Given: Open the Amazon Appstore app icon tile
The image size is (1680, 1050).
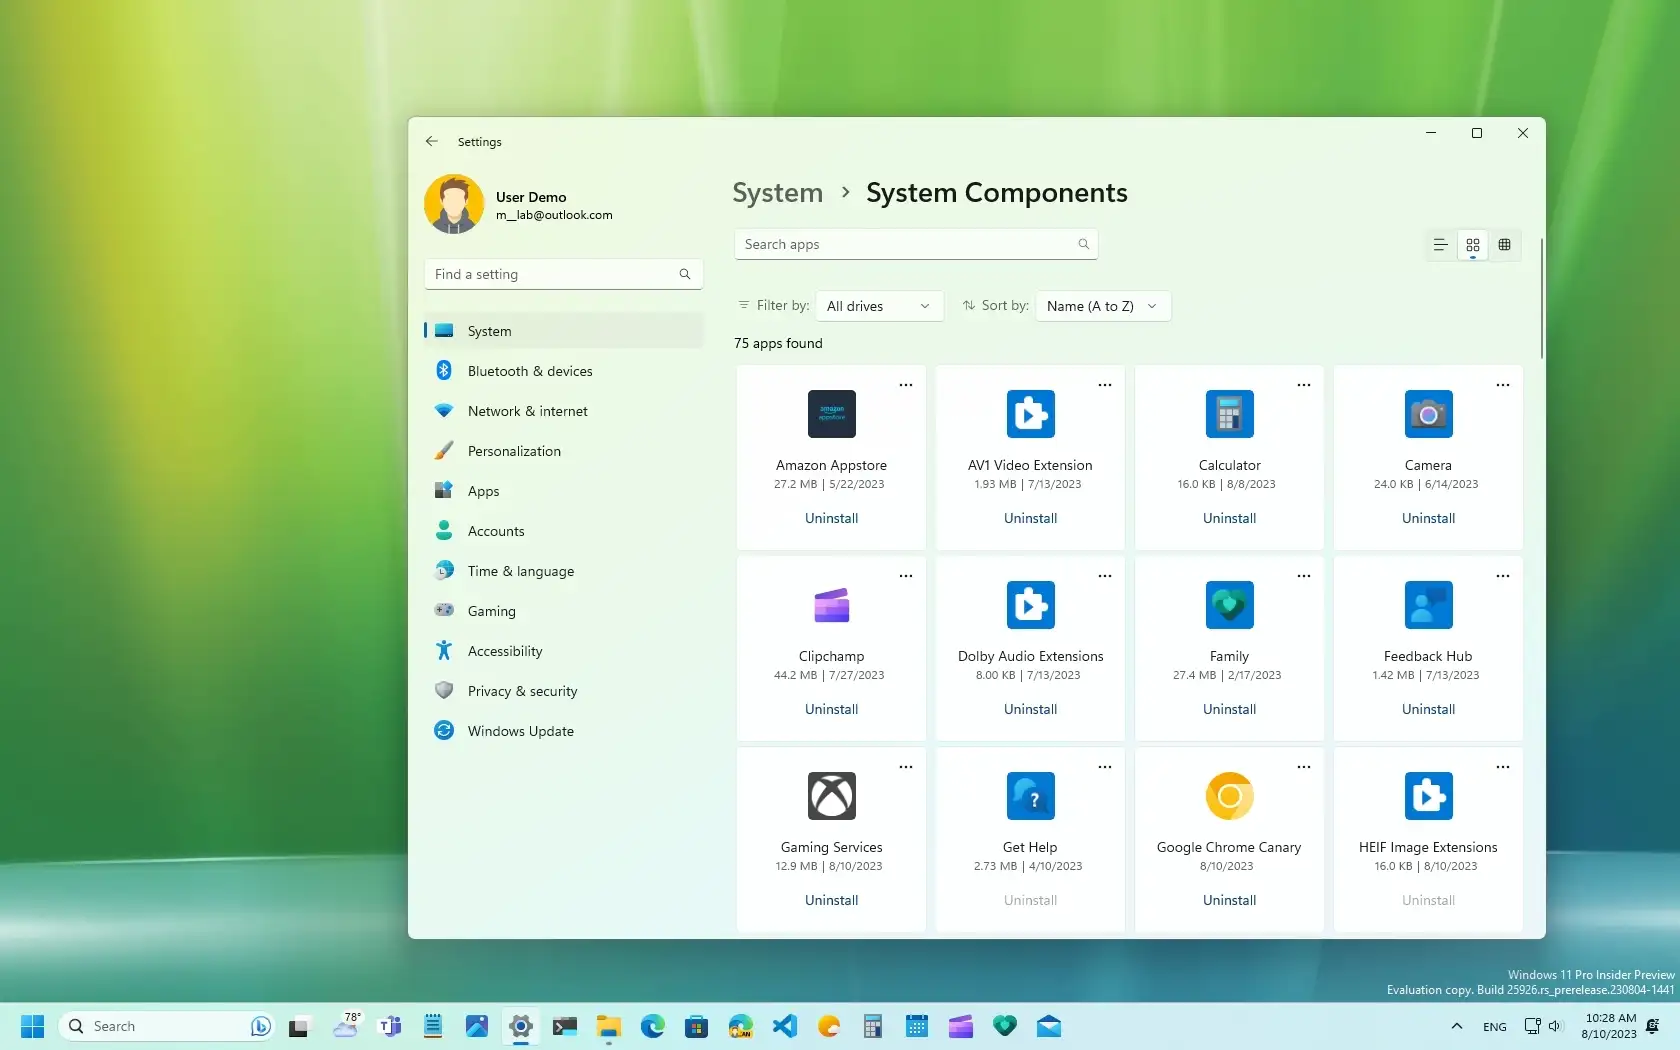Looking at the screenshot, I should click(x=831, y=413).
